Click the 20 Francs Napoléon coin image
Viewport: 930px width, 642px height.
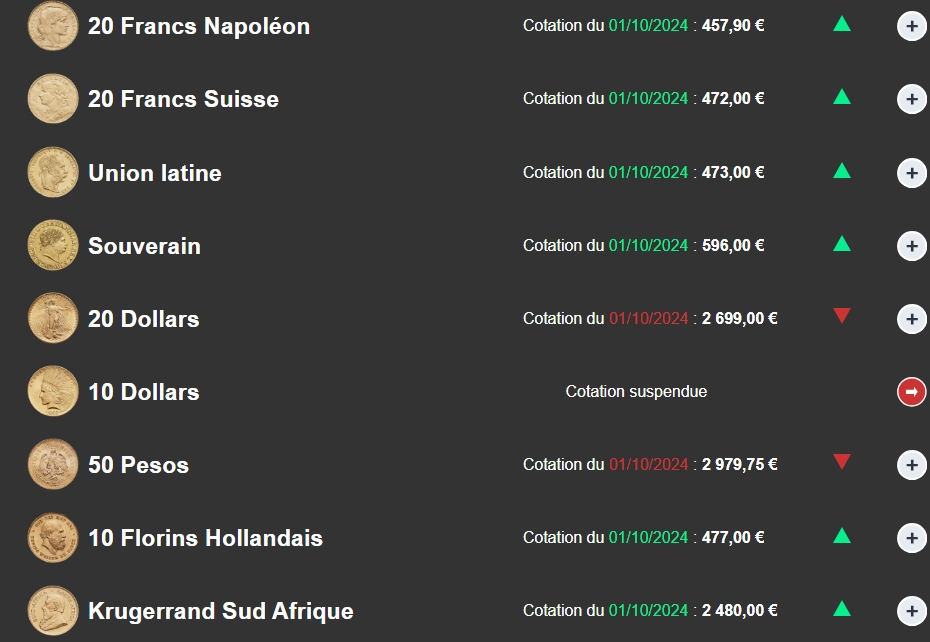coord(53,26)
